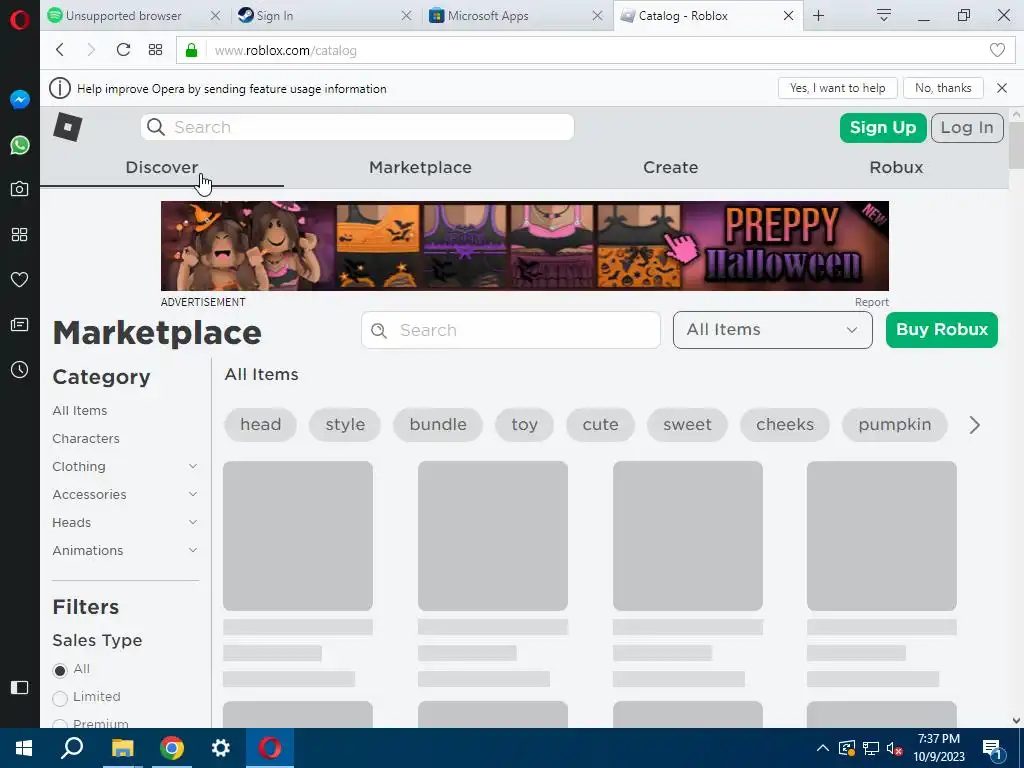The width and height of the screenshot is (1024, 768).
Task: Select the Characters category link
Action: click(86, 439)
